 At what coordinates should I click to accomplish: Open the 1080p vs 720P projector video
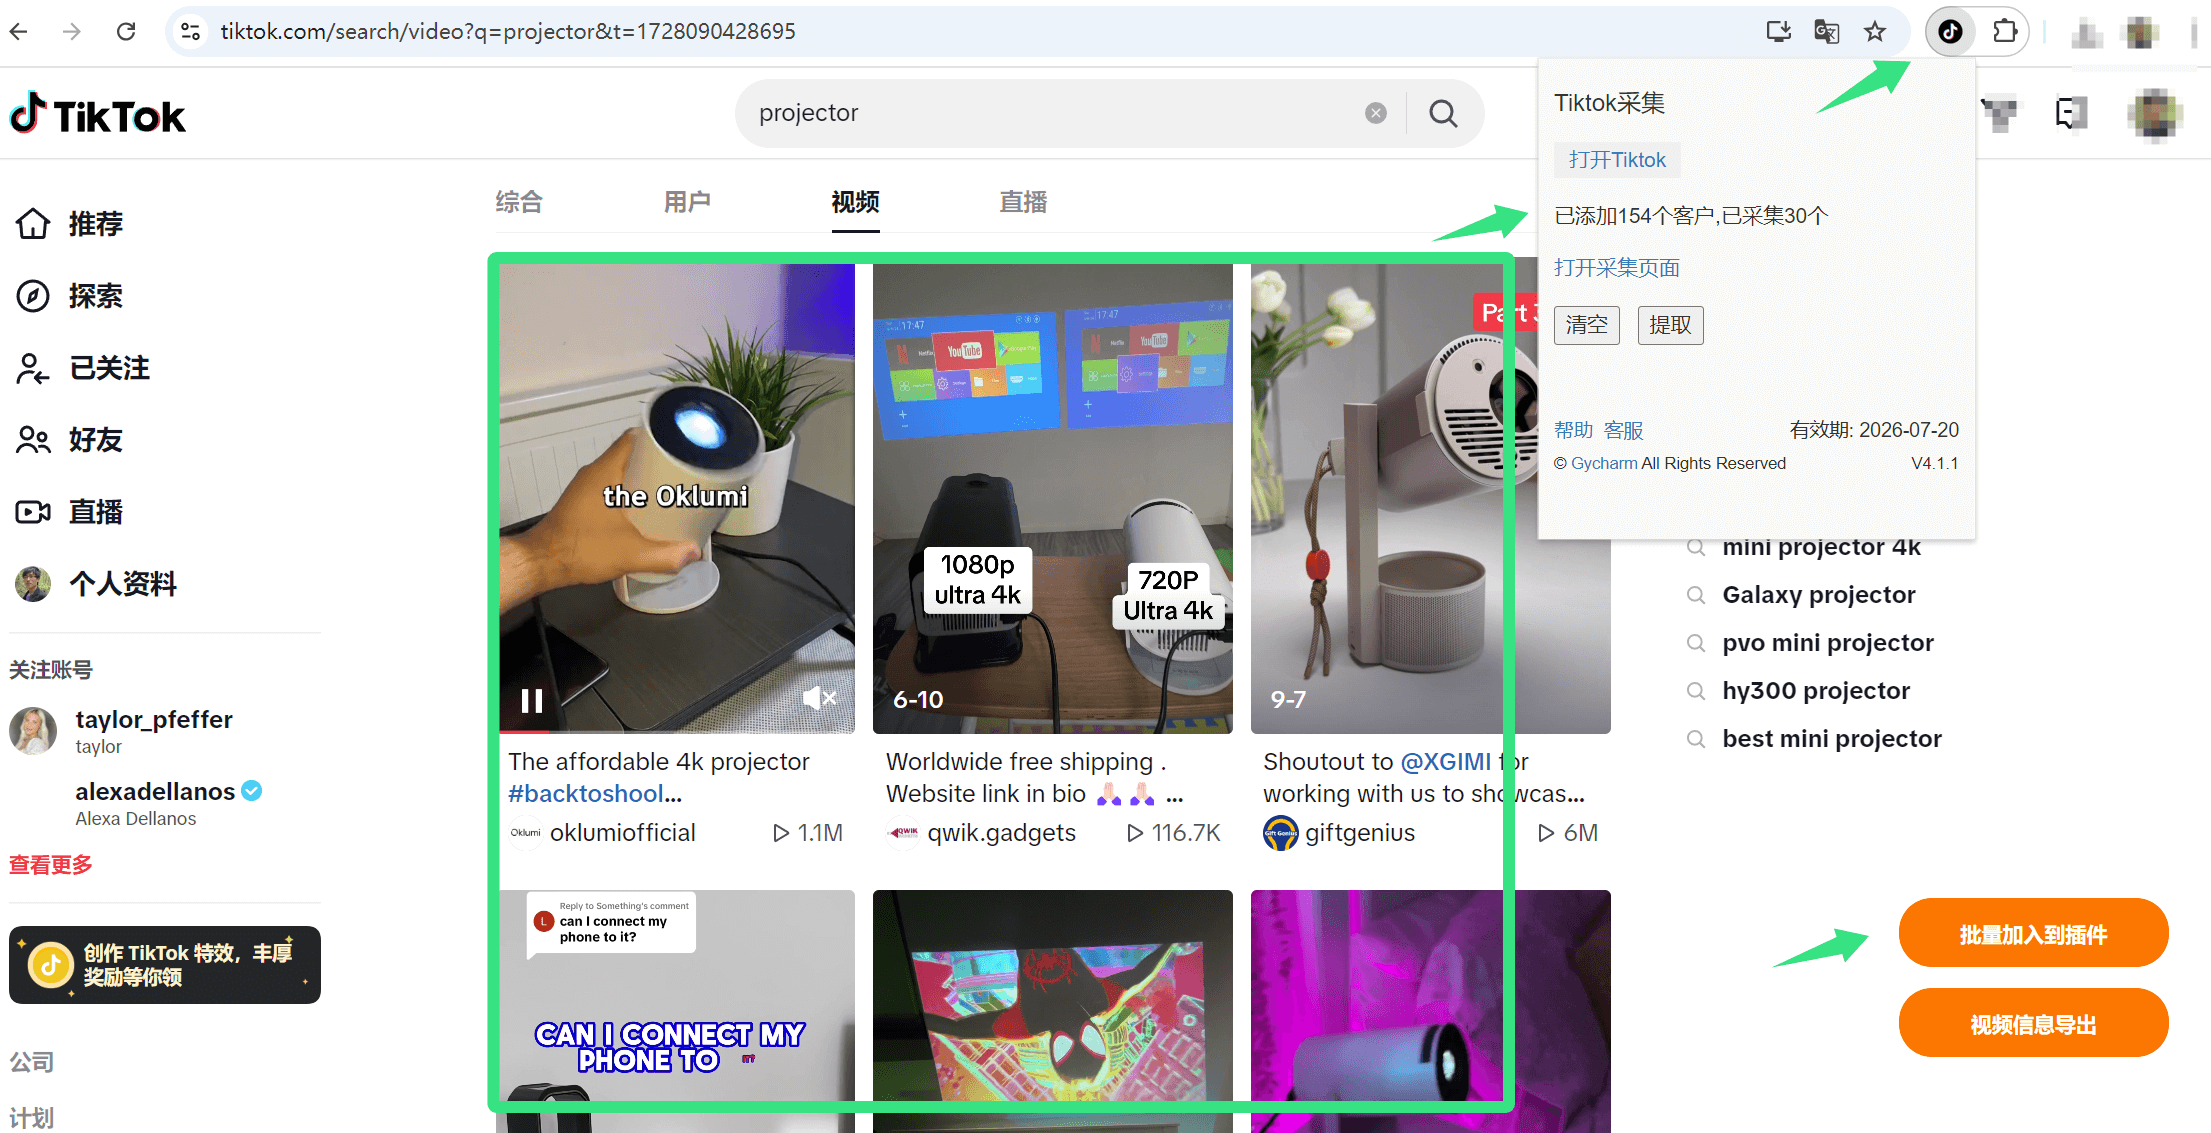pos(1052,498)
